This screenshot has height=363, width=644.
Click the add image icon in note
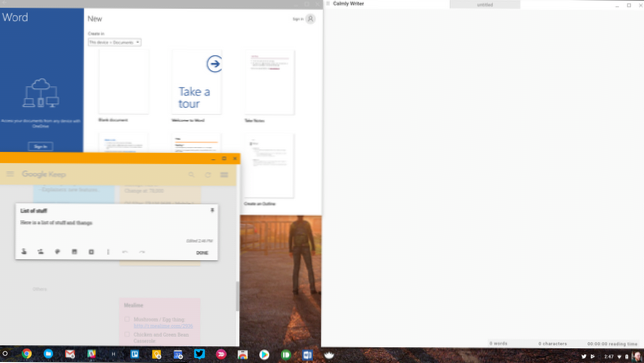(74, 252)
